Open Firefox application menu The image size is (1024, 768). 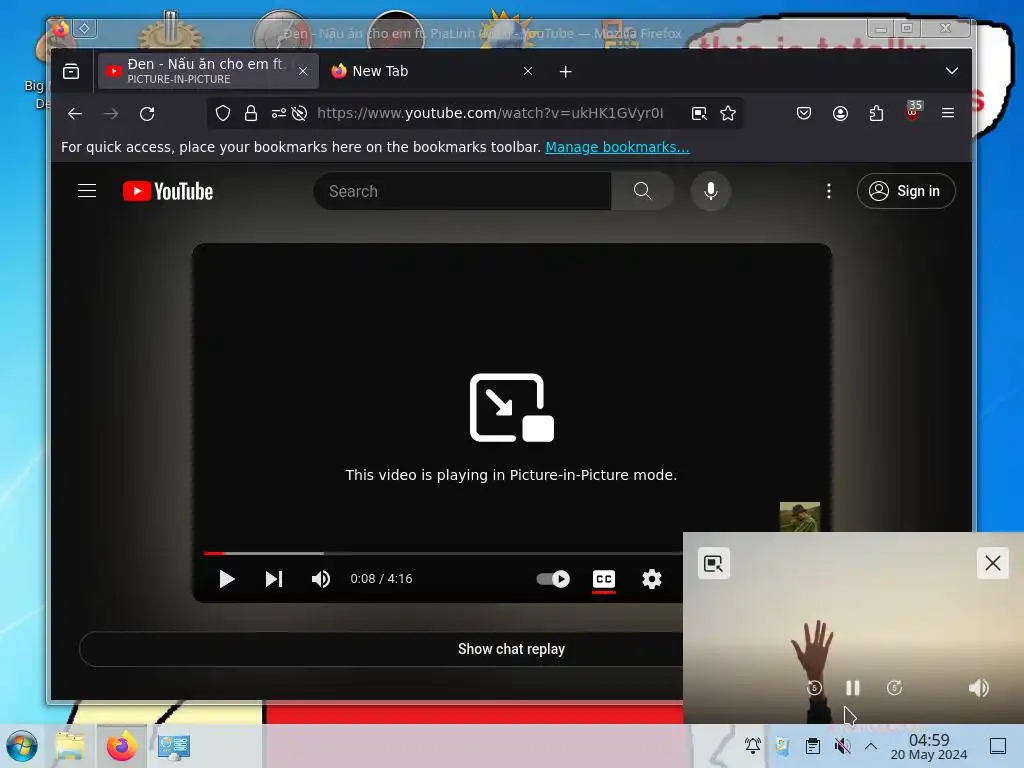pos(948,114)
